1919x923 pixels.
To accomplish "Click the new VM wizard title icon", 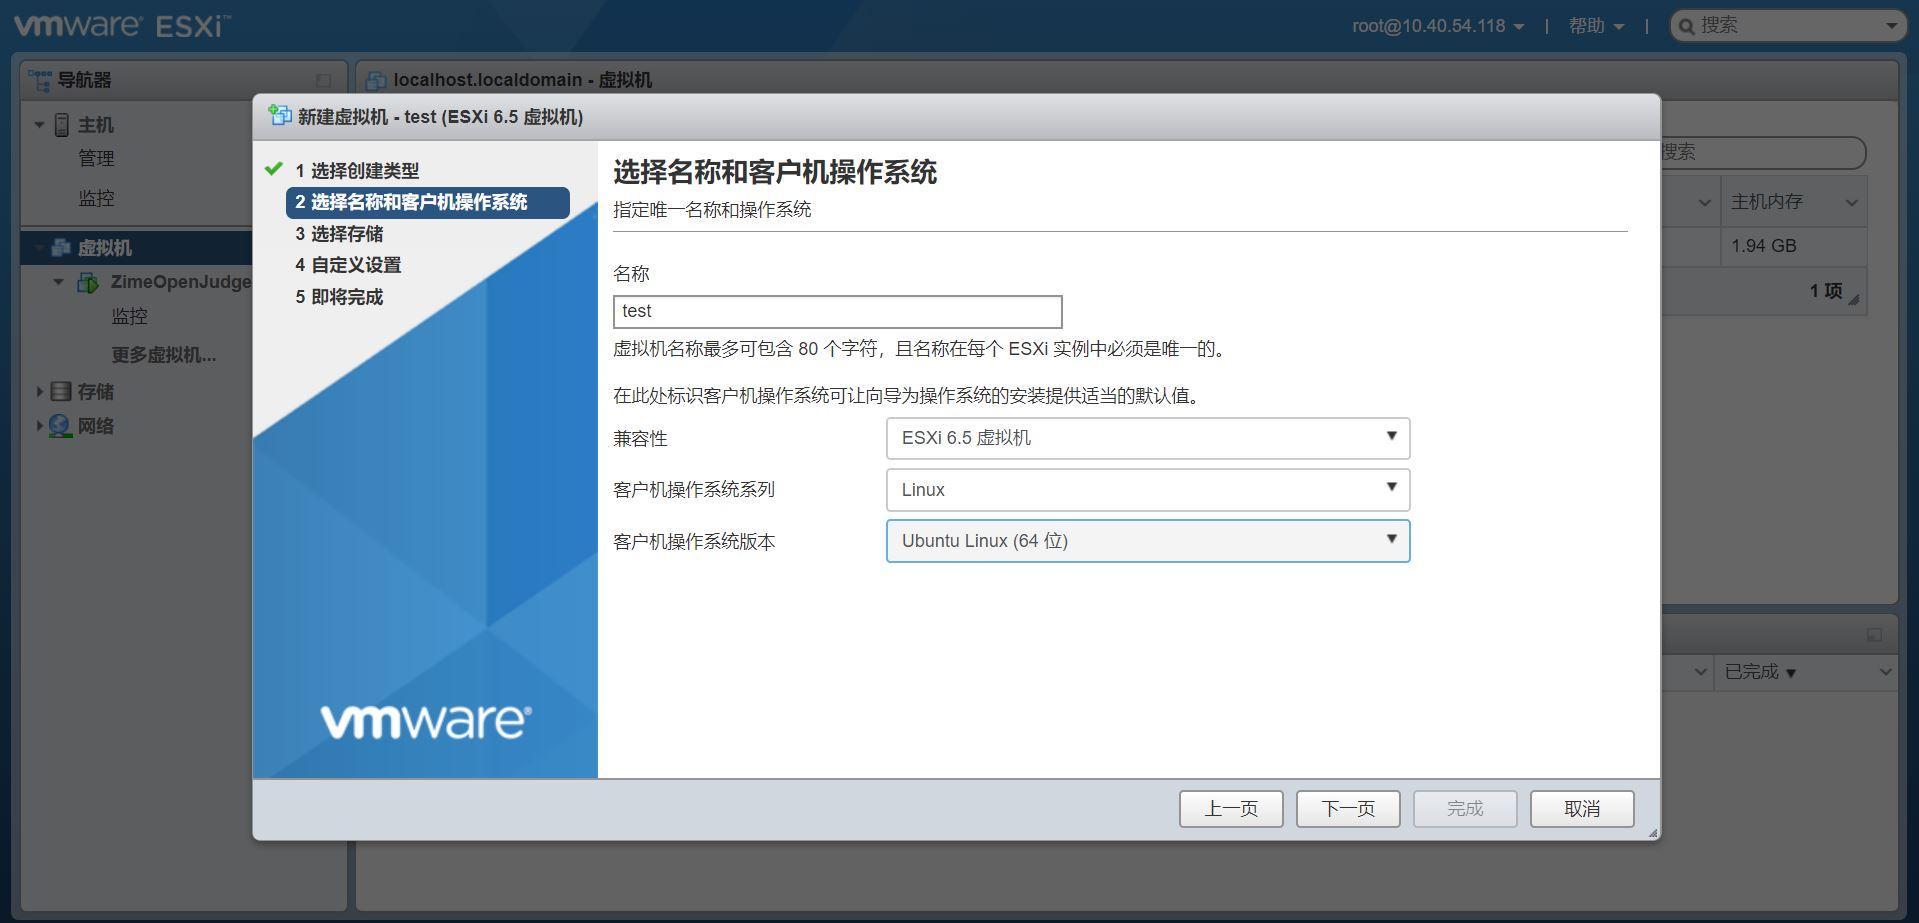I will point(280,116).
